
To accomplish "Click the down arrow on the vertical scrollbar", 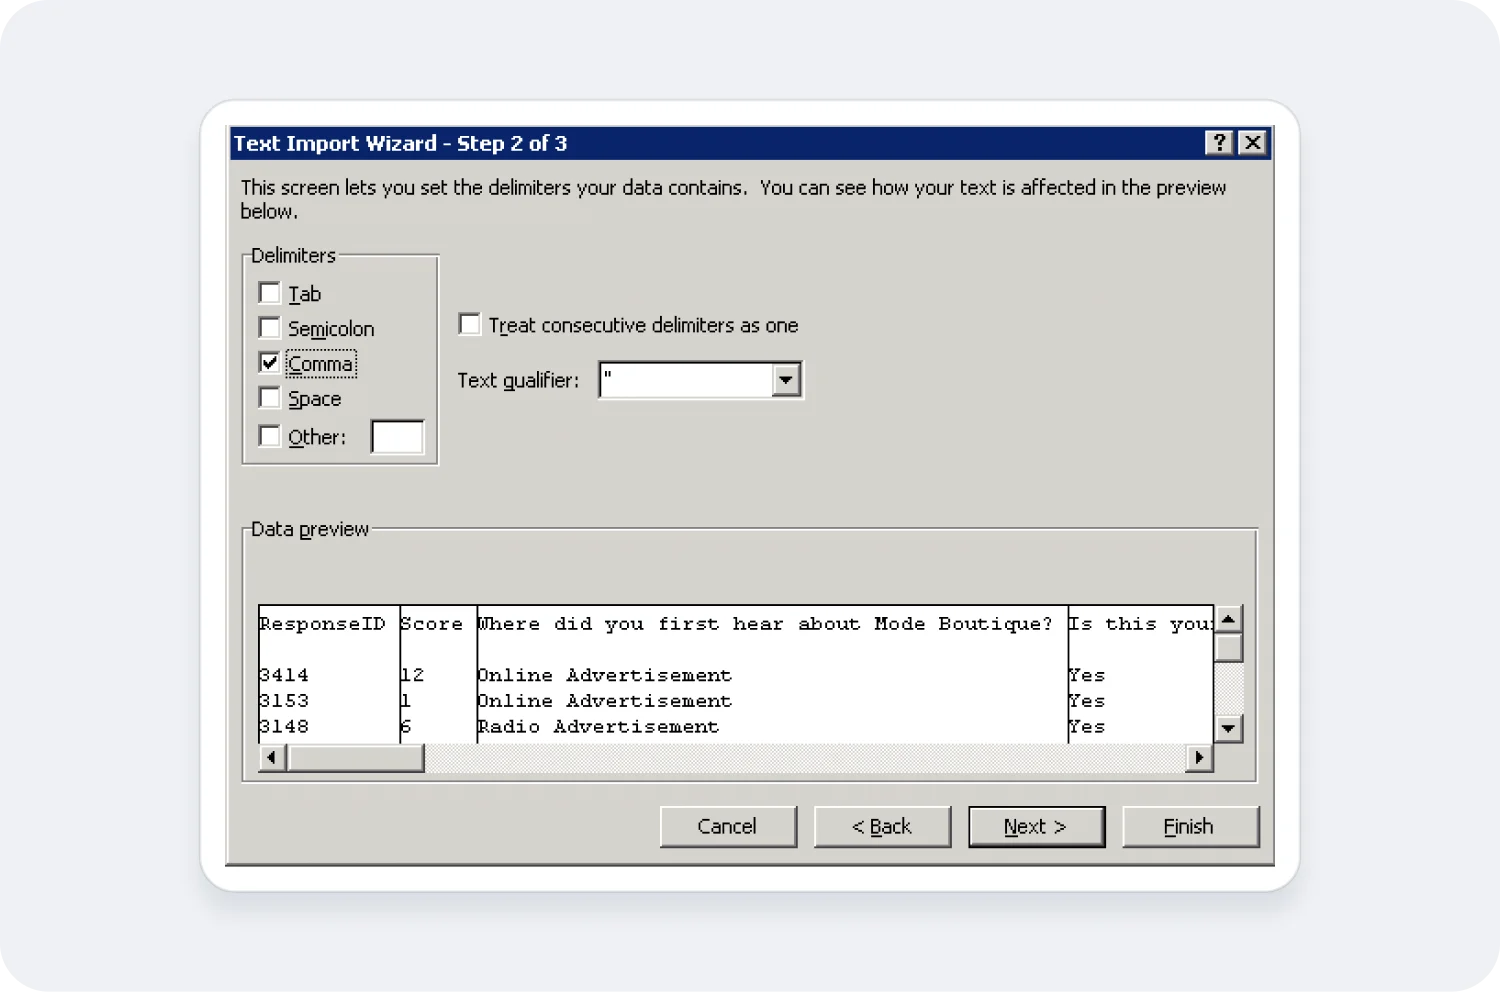I will tap(1229, 730).
